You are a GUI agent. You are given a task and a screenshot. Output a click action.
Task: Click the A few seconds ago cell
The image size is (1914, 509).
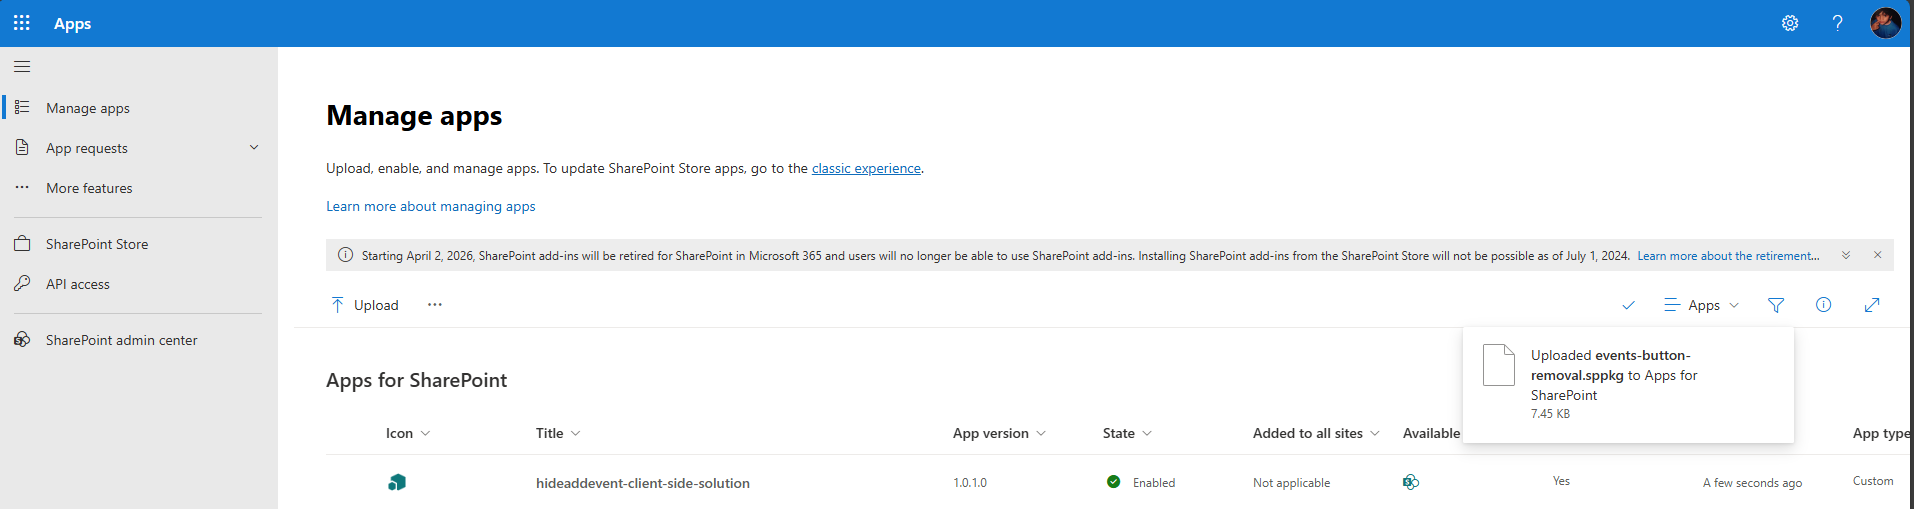[x=1752, y=483]
